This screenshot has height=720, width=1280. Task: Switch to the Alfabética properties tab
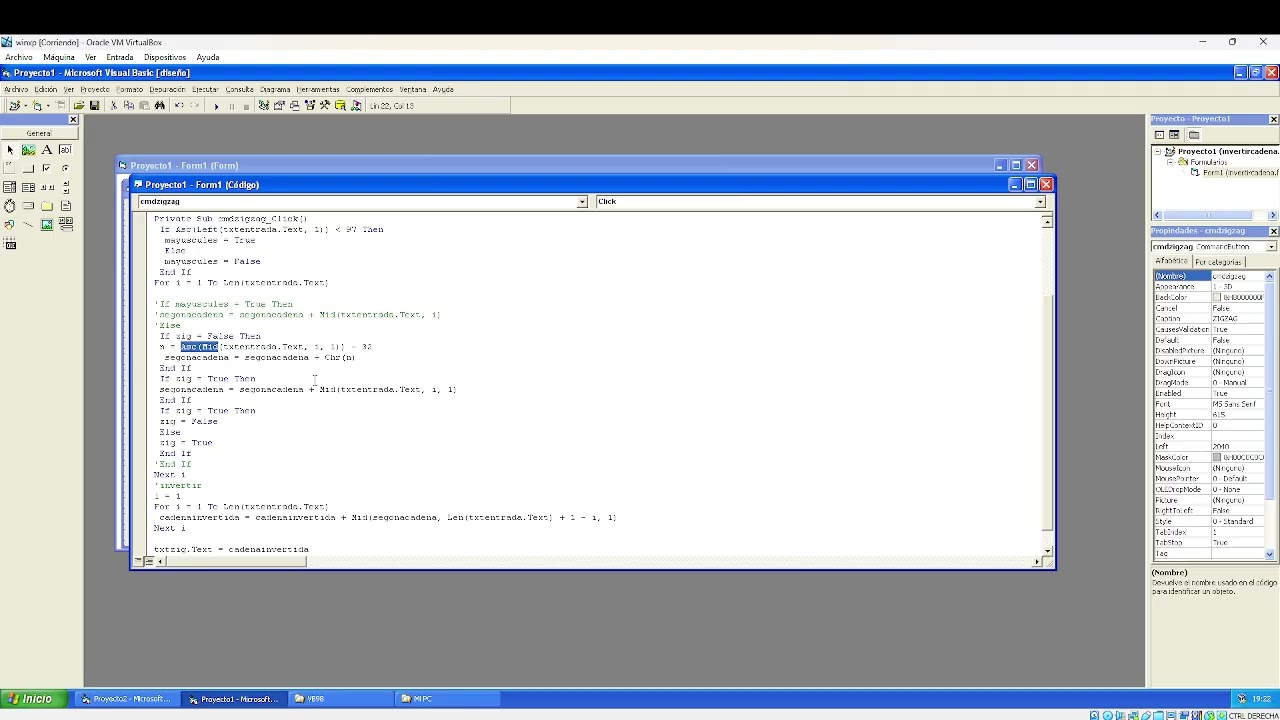point(1171,261)
